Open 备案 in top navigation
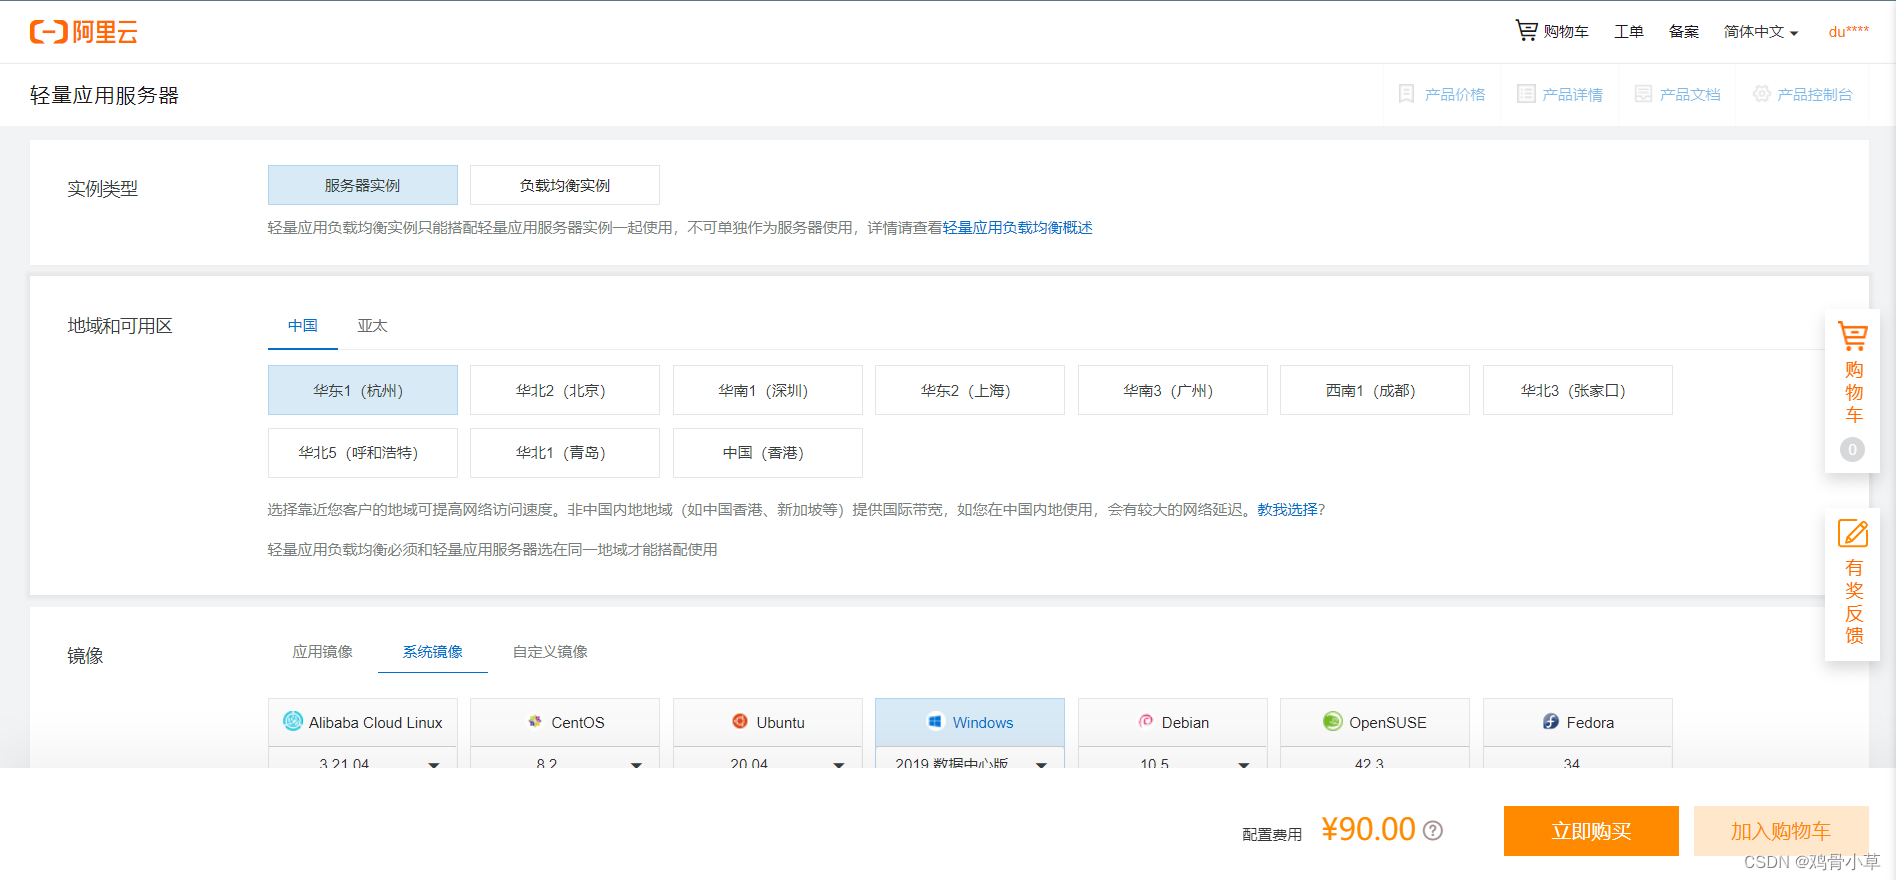The width and height of the screenshot is (1896, 880). tap(1684, 32)
